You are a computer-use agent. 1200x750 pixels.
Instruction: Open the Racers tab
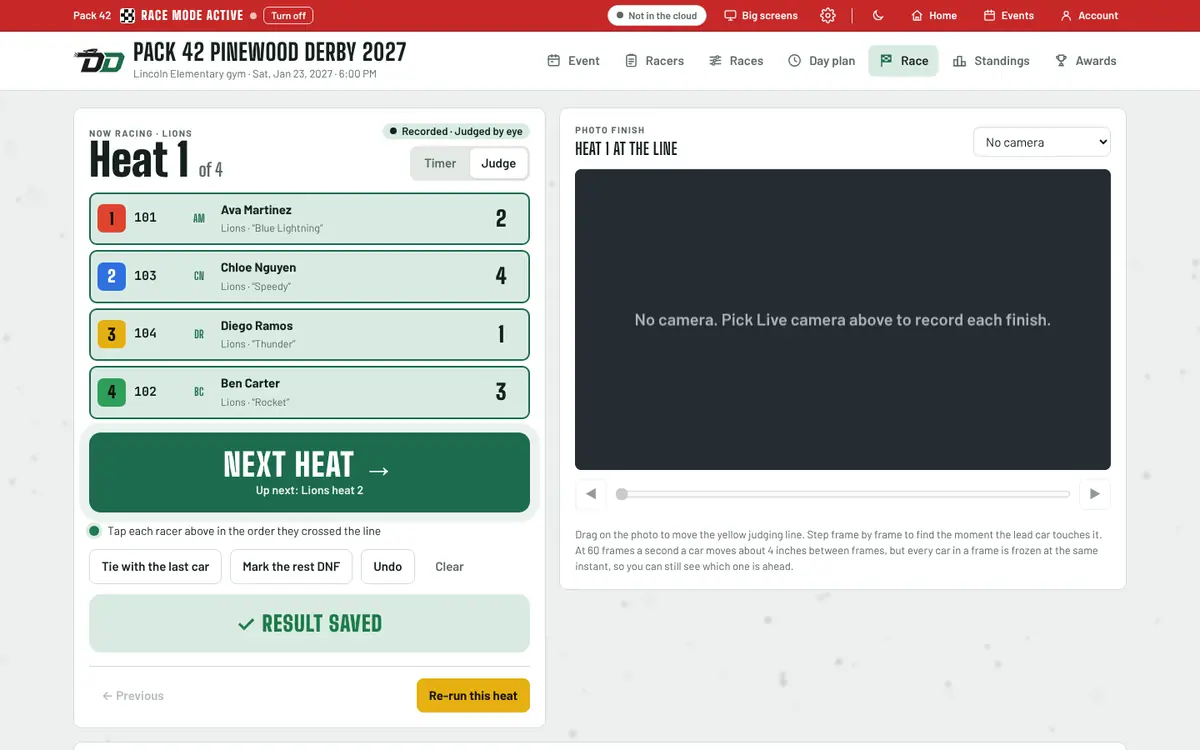pos(654,61)
